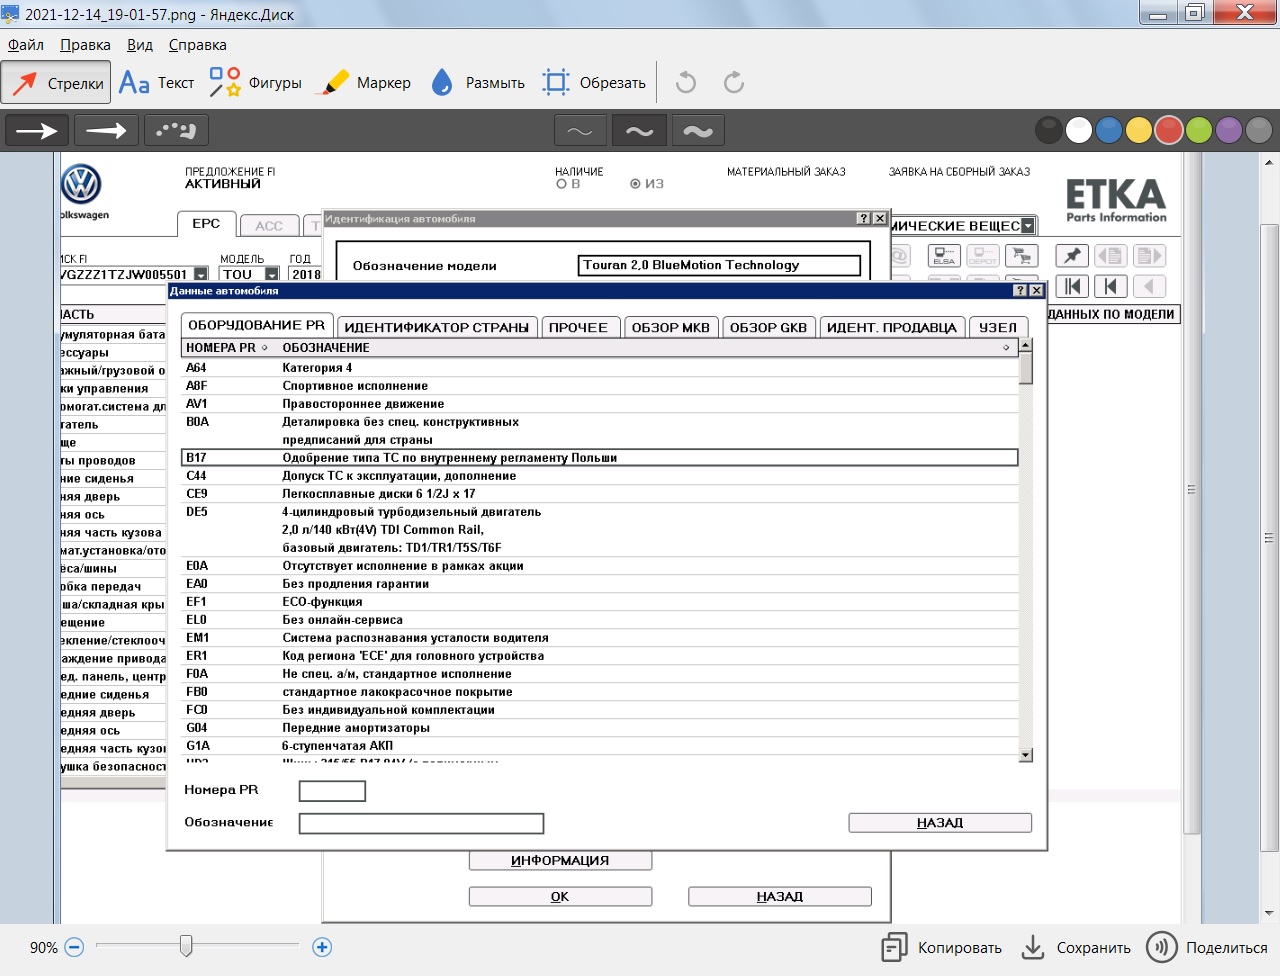This screenshot has width=1280, height=976.
Task: Click the next document page icon
Action: point(1149,256)
